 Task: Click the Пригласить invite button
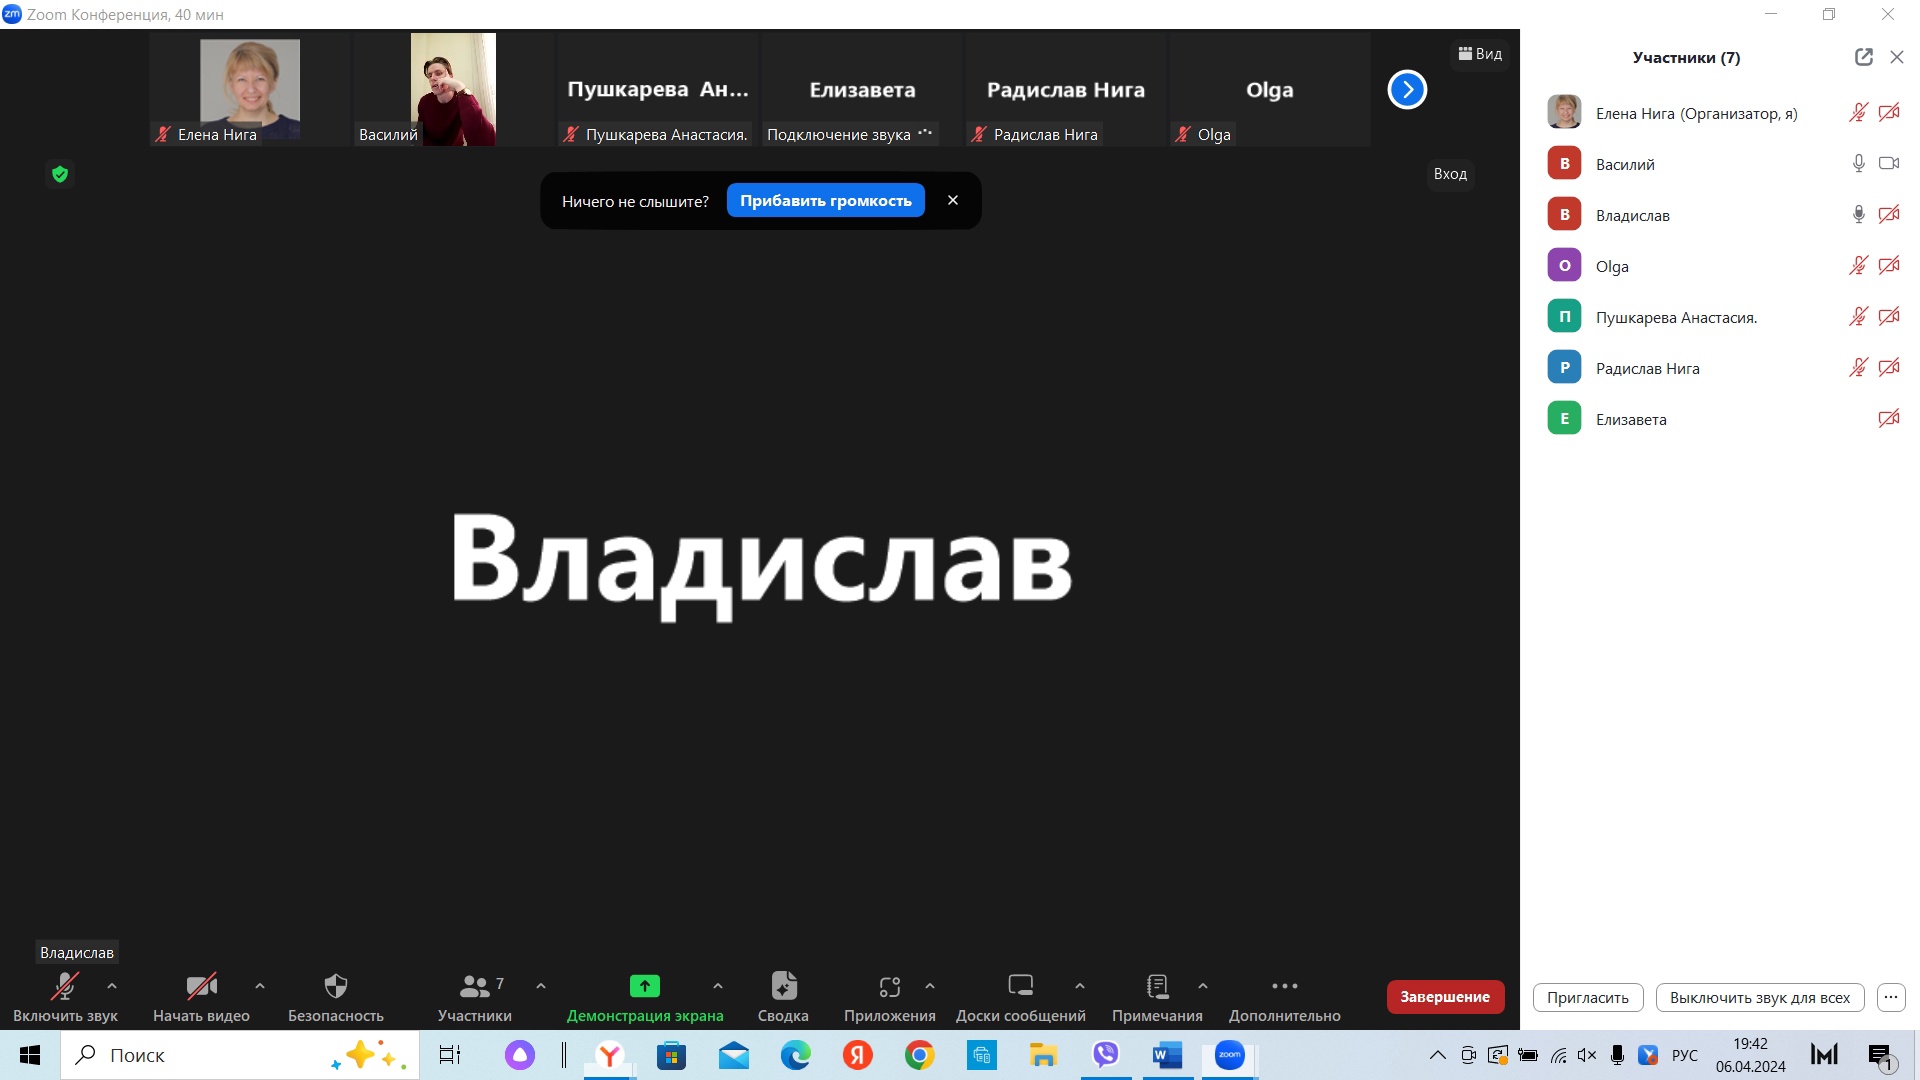point(1587,997)
